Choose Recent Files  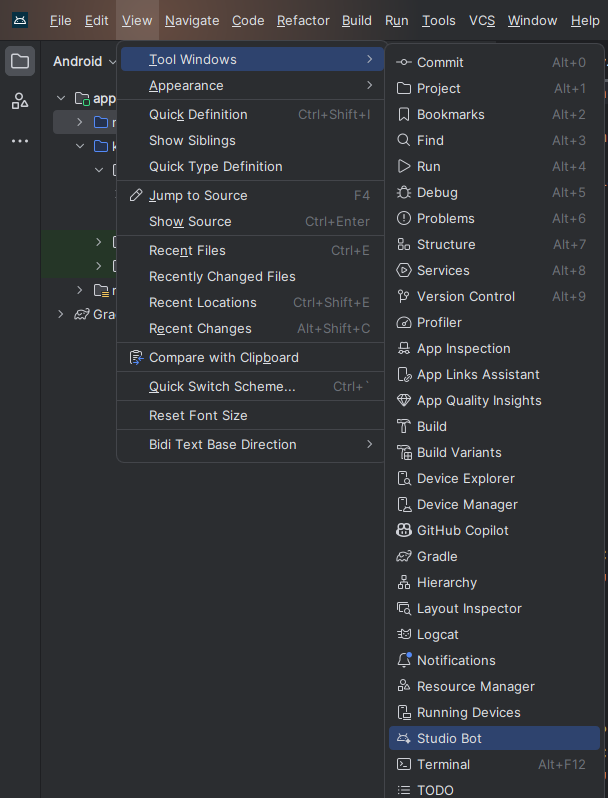pos(252,250)
